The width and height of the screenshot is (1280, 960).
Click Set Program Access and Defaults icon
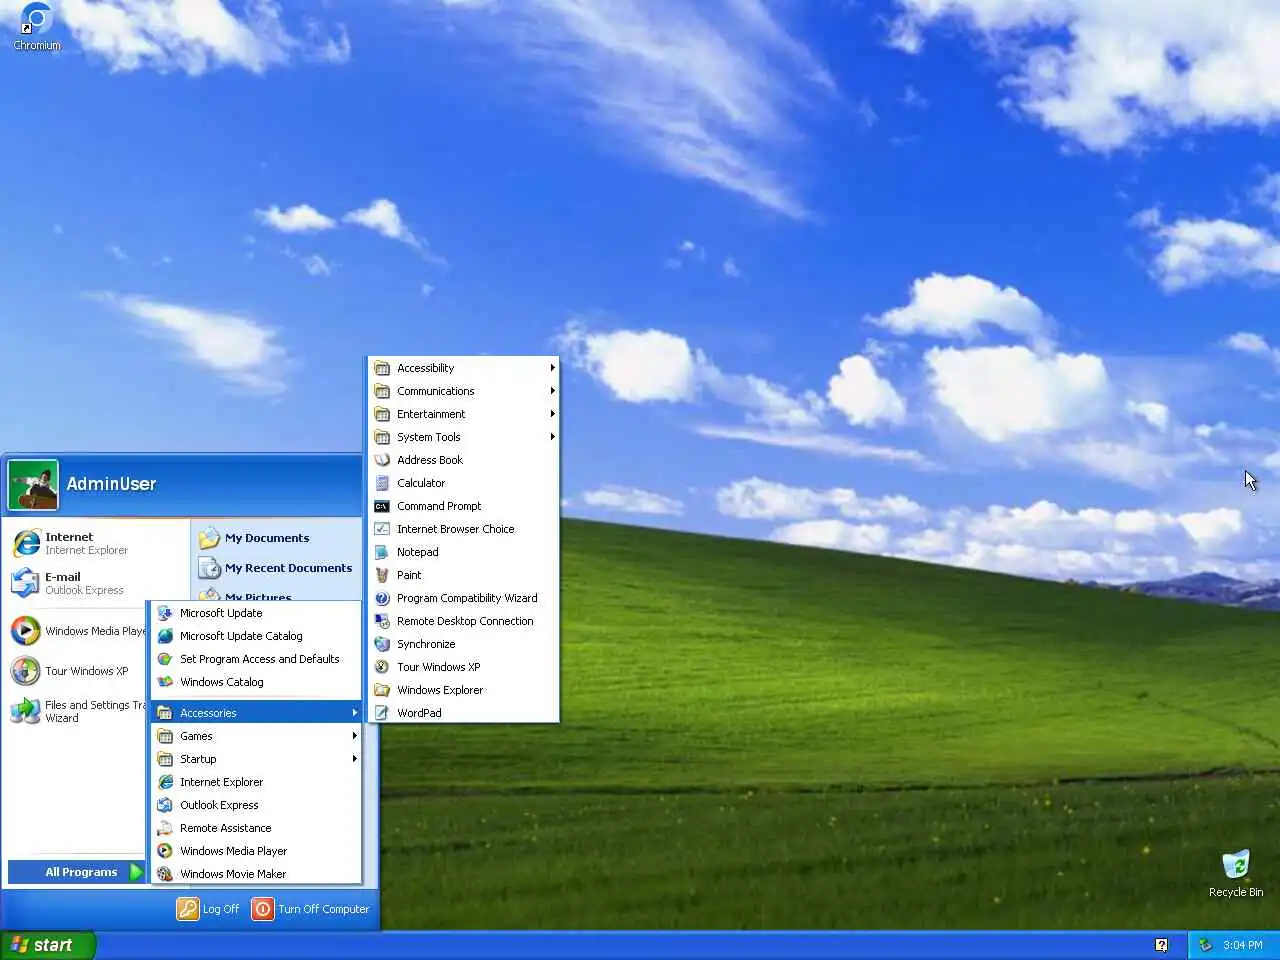tap(165, 659)
